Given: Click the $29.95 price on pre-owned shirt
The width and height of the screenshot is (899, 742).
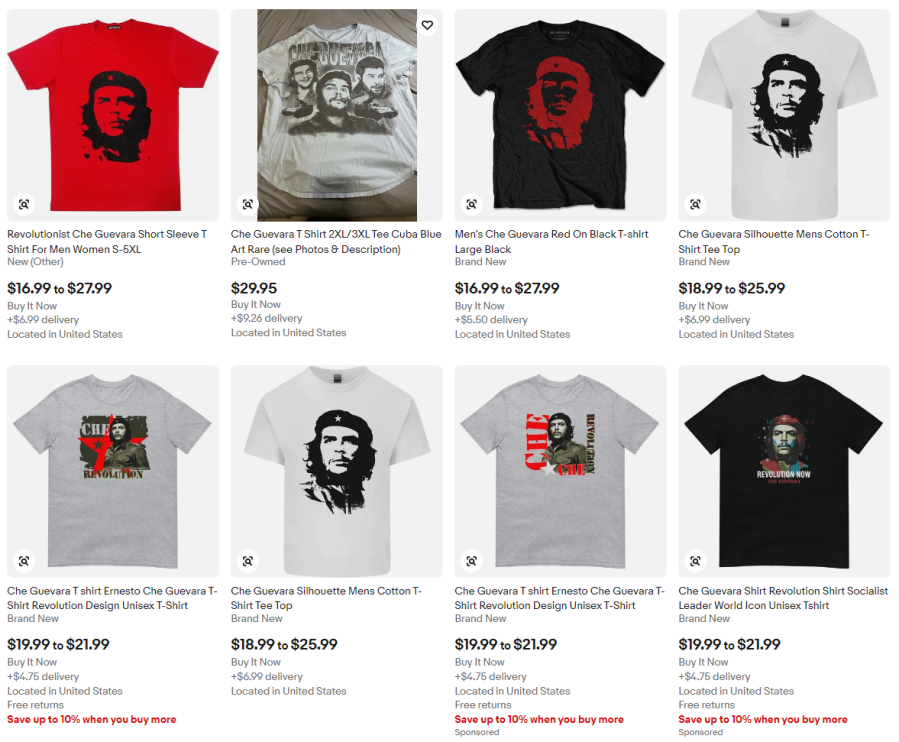Looking at the screenshot, I should (x=254, y=288).
